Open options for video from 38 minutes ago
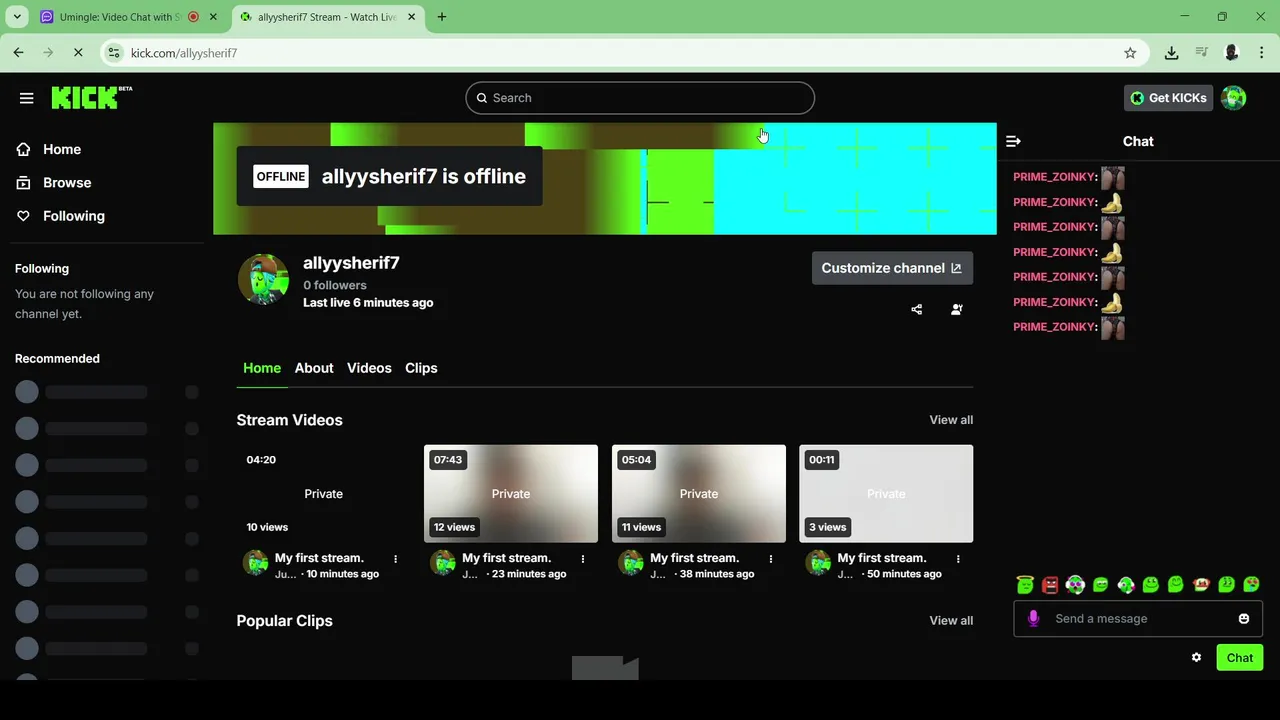 (771, 559)
